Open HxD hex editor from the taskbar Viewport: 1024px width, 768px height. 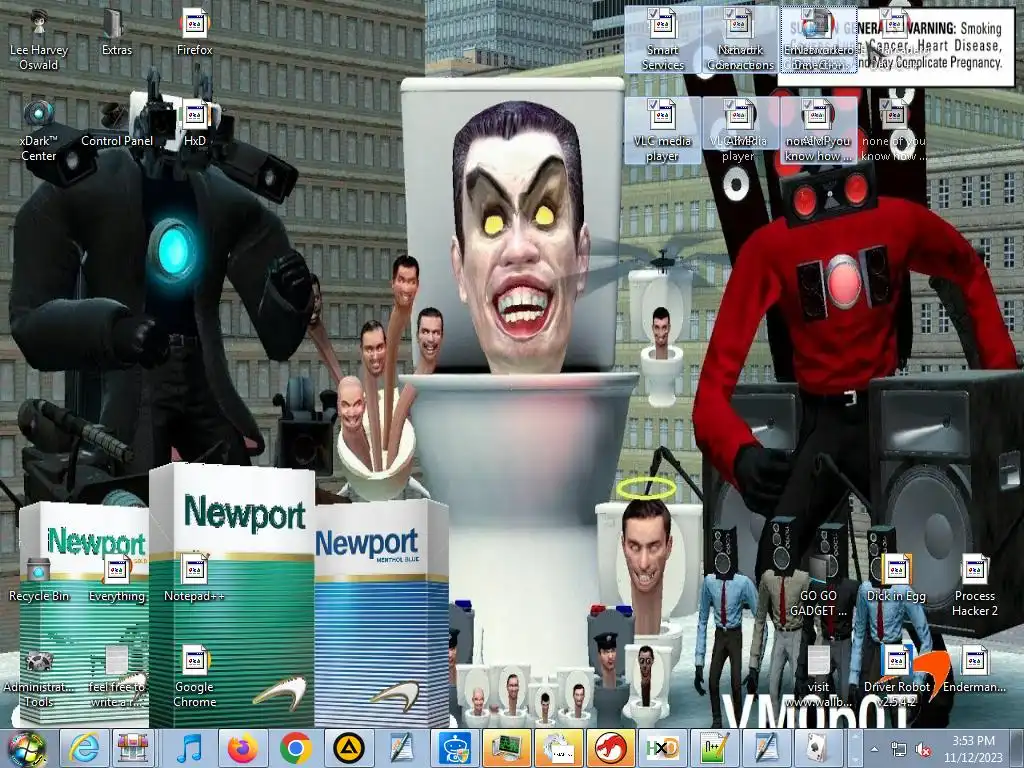[x=662, y=748]
